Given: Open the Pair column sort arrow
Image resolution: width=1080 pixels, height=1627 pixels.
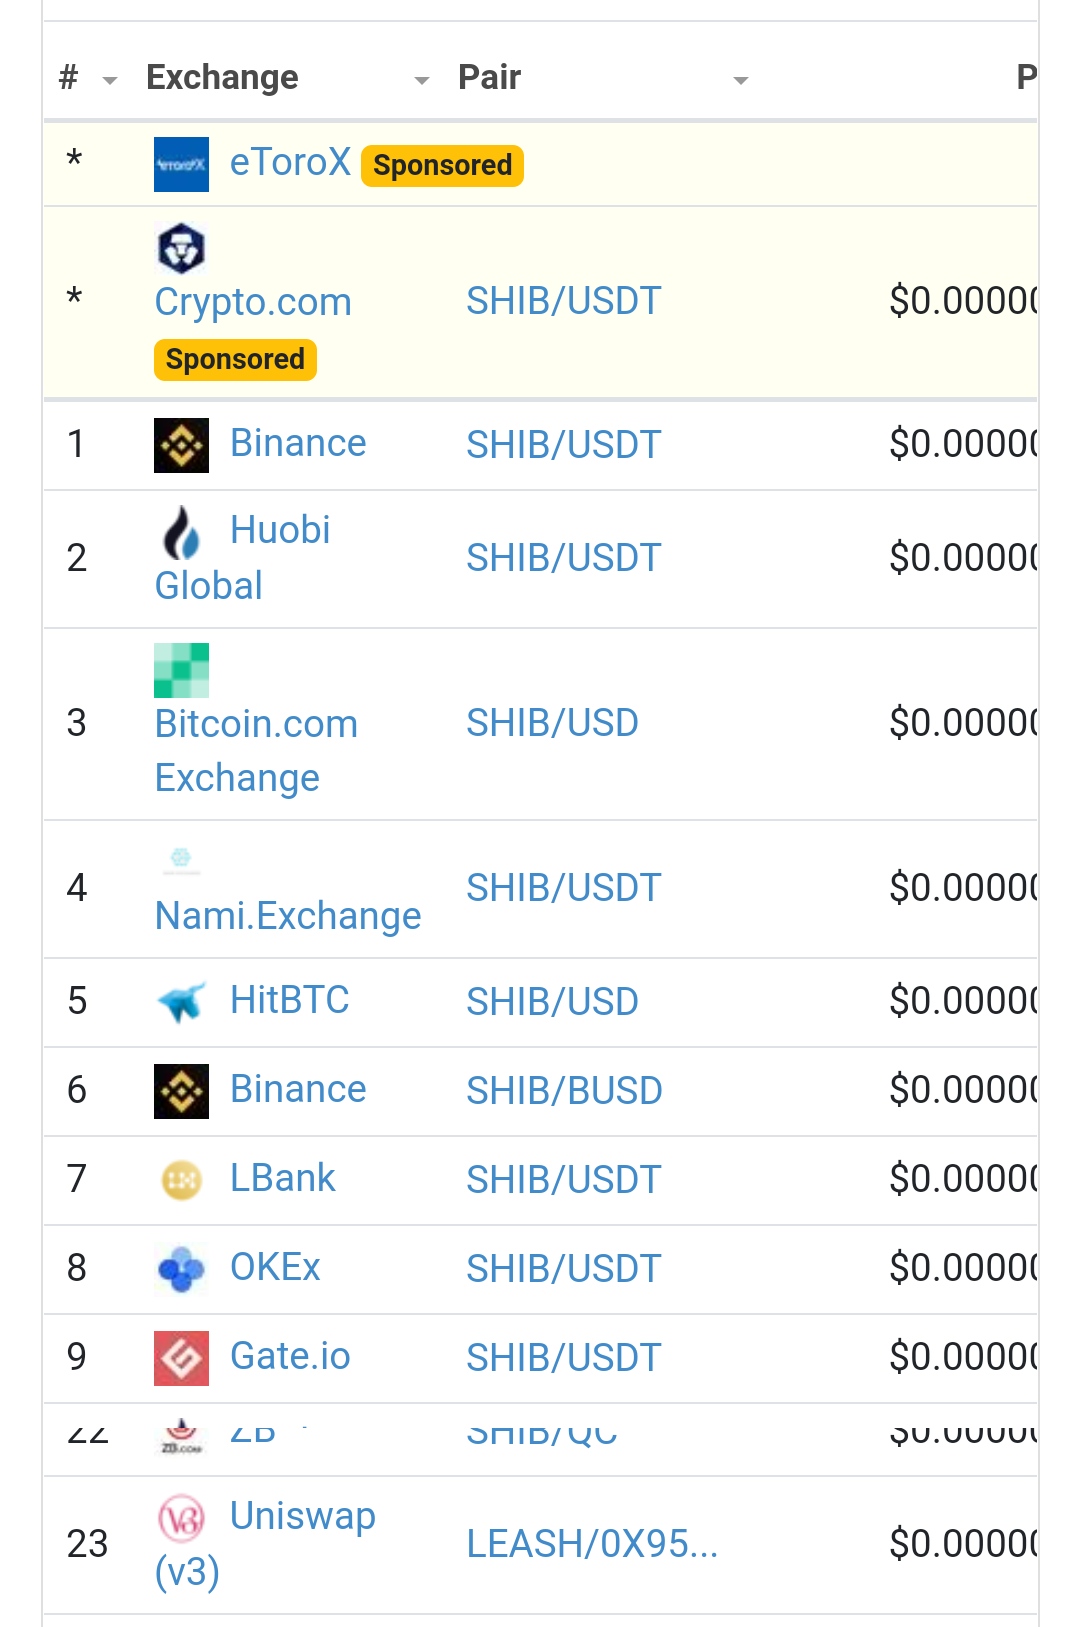Looking at the screenshot, I should (741, 80).
